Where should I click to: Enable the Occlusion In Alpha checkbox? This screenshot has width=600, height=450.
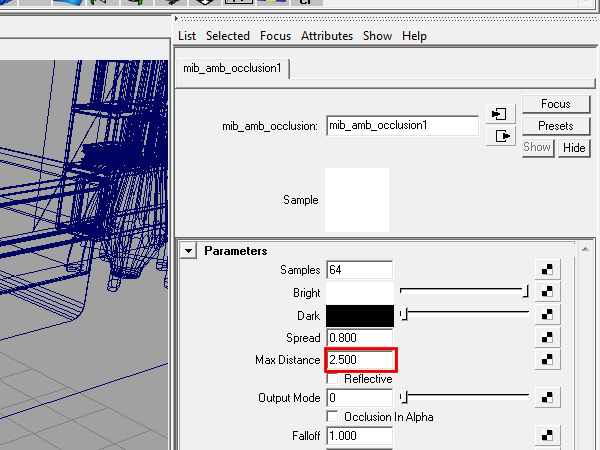333,416
